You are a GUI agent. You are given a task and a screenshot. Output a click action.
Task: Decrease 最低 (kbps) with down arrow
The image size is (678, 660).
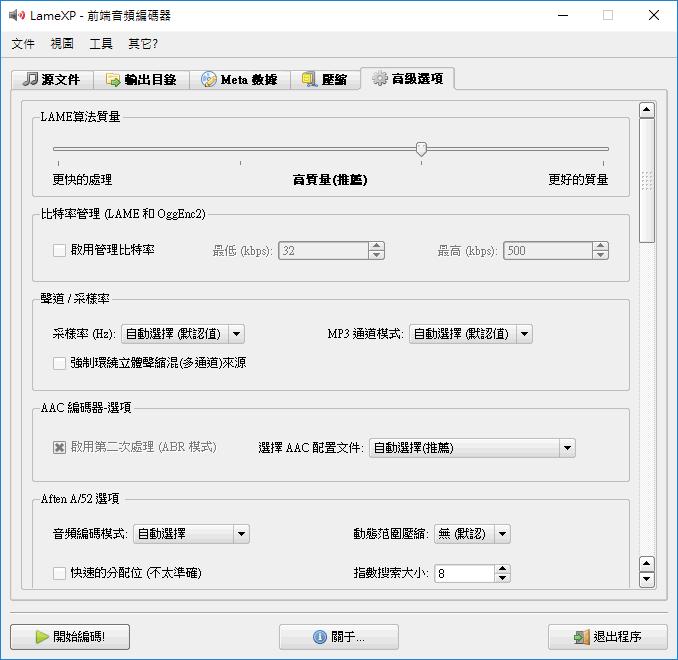coord(377,255)
